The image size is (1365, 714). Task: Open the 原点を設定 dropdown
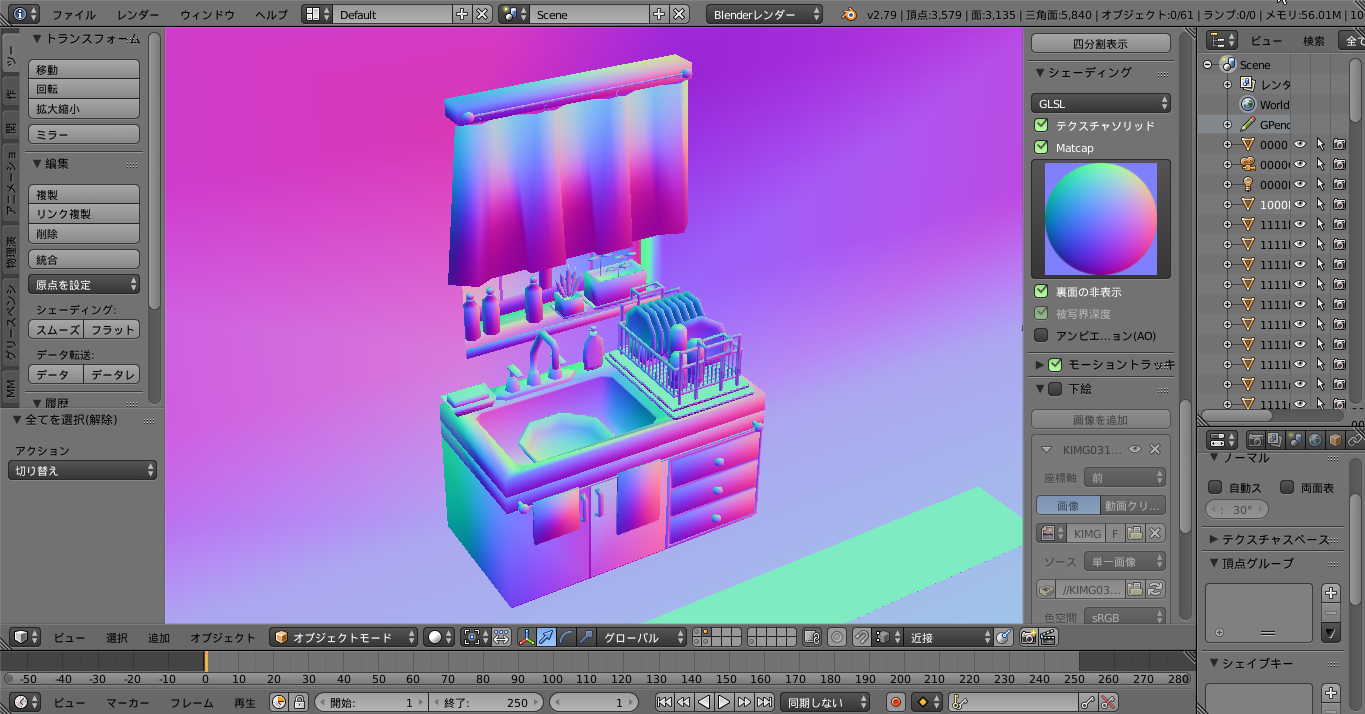pos(84,285)
